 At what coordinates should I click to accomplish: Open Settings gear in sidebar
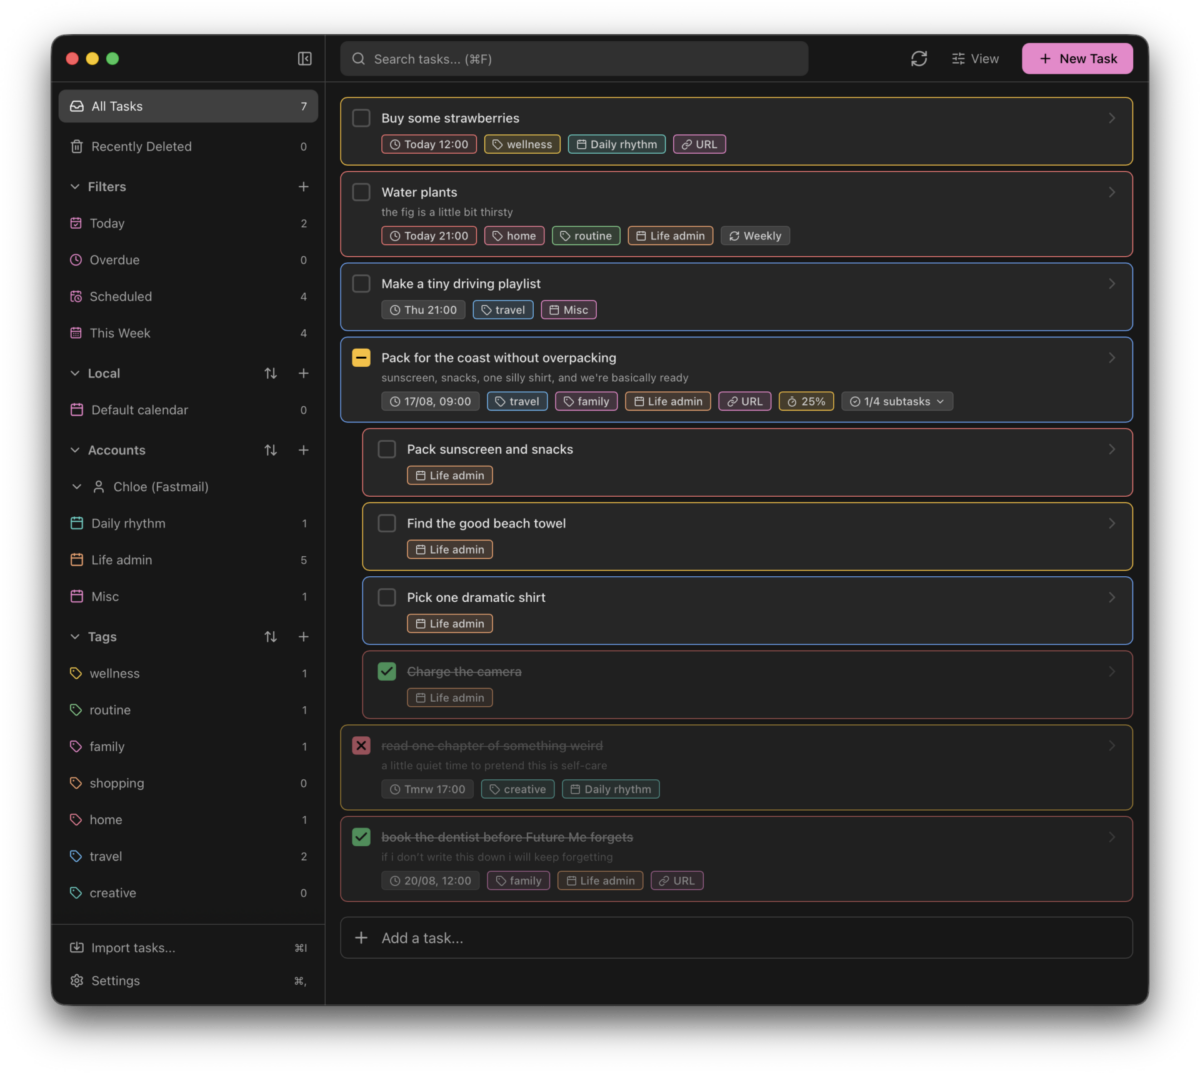coord(188,981)
